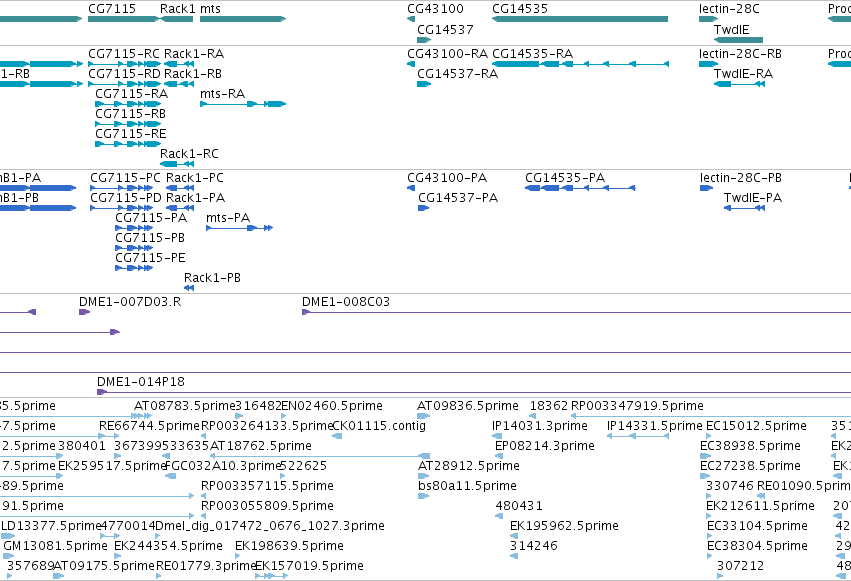Image resolution: width=851 pixels, height=581 pixels.
Task: Select the TwdlE-RA transcript label
Action: [743, 74]
